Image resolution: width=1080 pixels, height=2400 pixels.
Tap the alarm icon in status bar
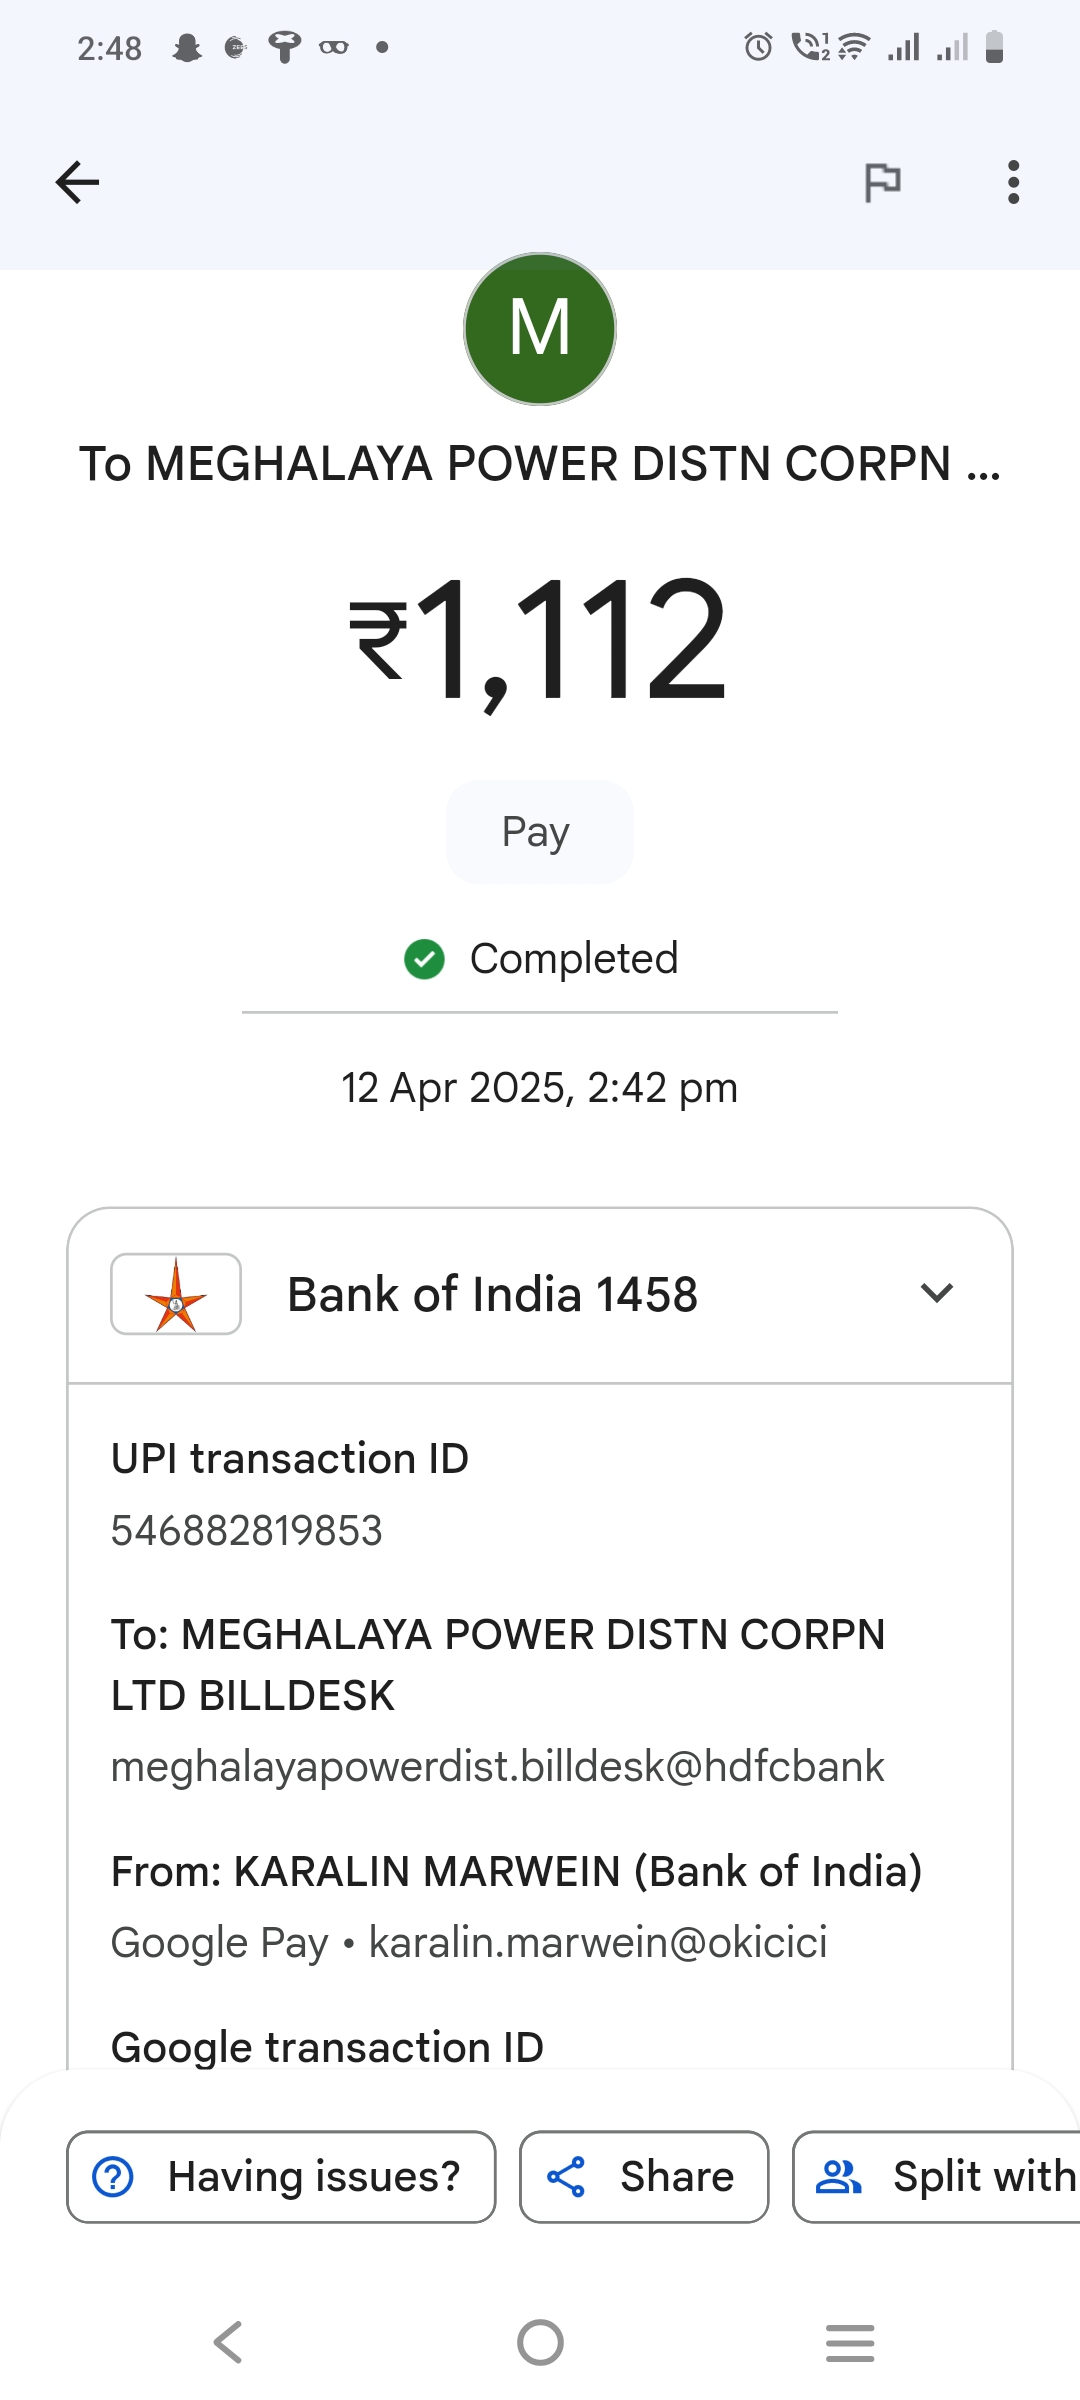pos(758,47)
